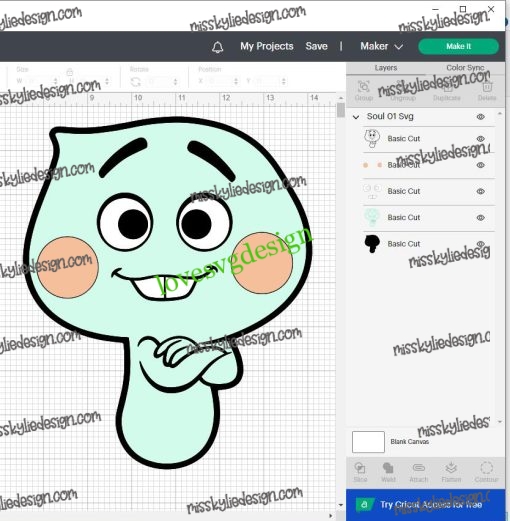The image size is (510, 521).
Task: Click the canvas scroll up arrow
Action: pos(341,98)
